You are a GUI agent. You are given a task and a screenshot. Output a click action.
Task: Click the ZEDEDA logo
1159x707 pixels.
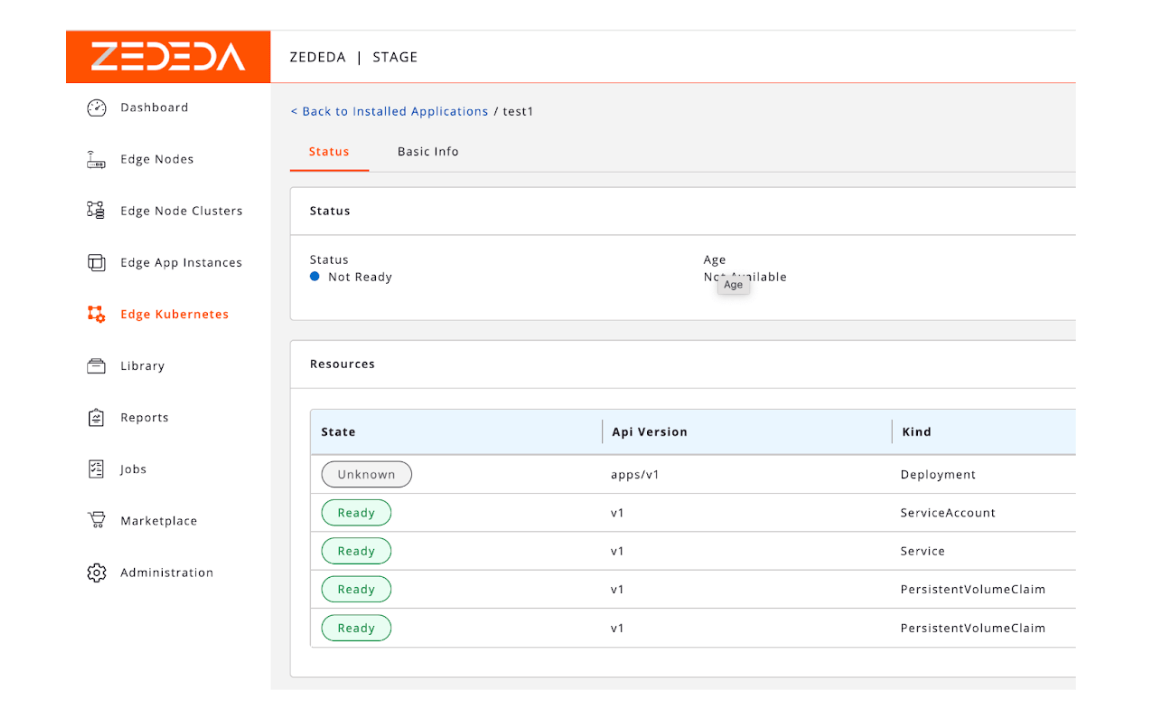pos(168,57)
